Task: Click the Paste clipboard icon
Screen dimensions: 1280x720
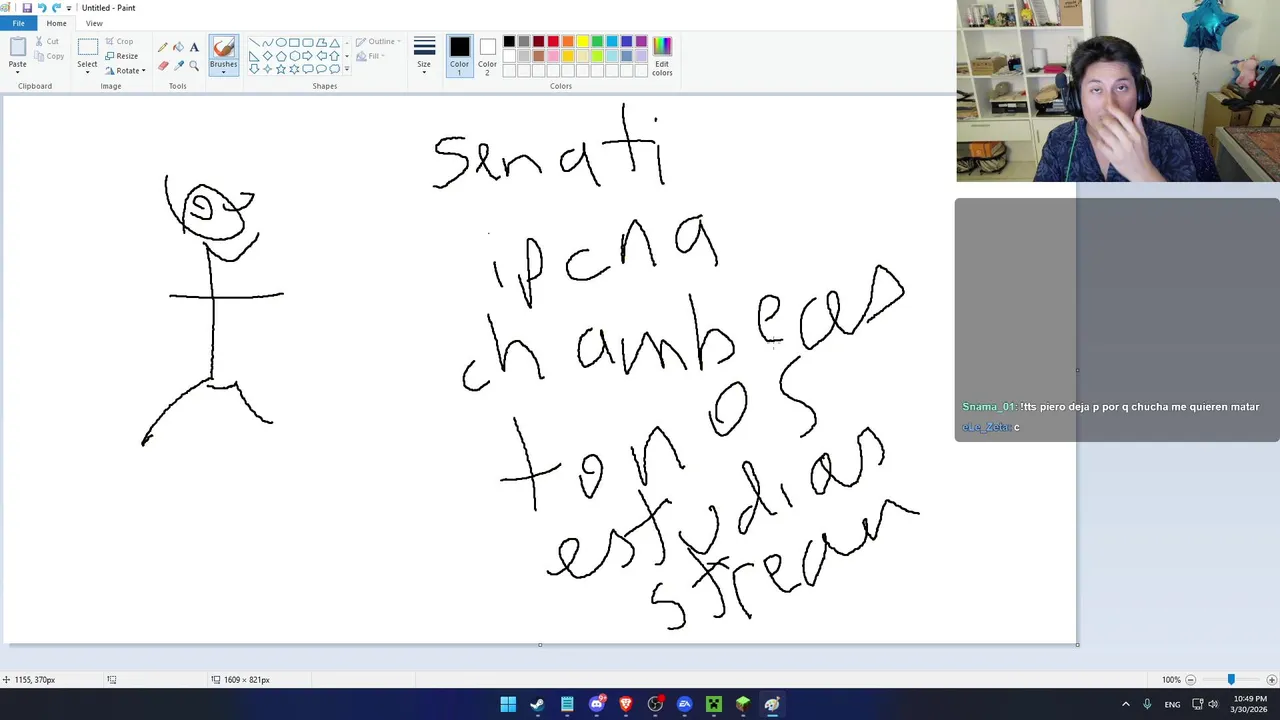Action: click(18, 47)
